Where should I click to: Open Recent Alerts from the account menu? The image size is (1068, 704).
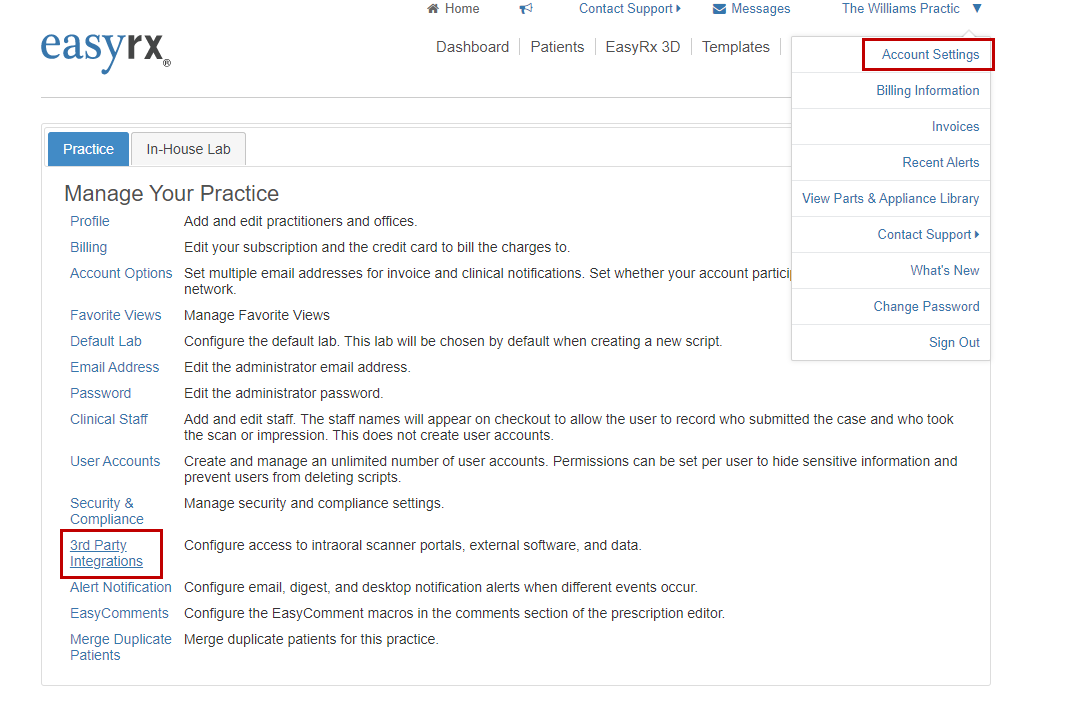tap(941, 163)
